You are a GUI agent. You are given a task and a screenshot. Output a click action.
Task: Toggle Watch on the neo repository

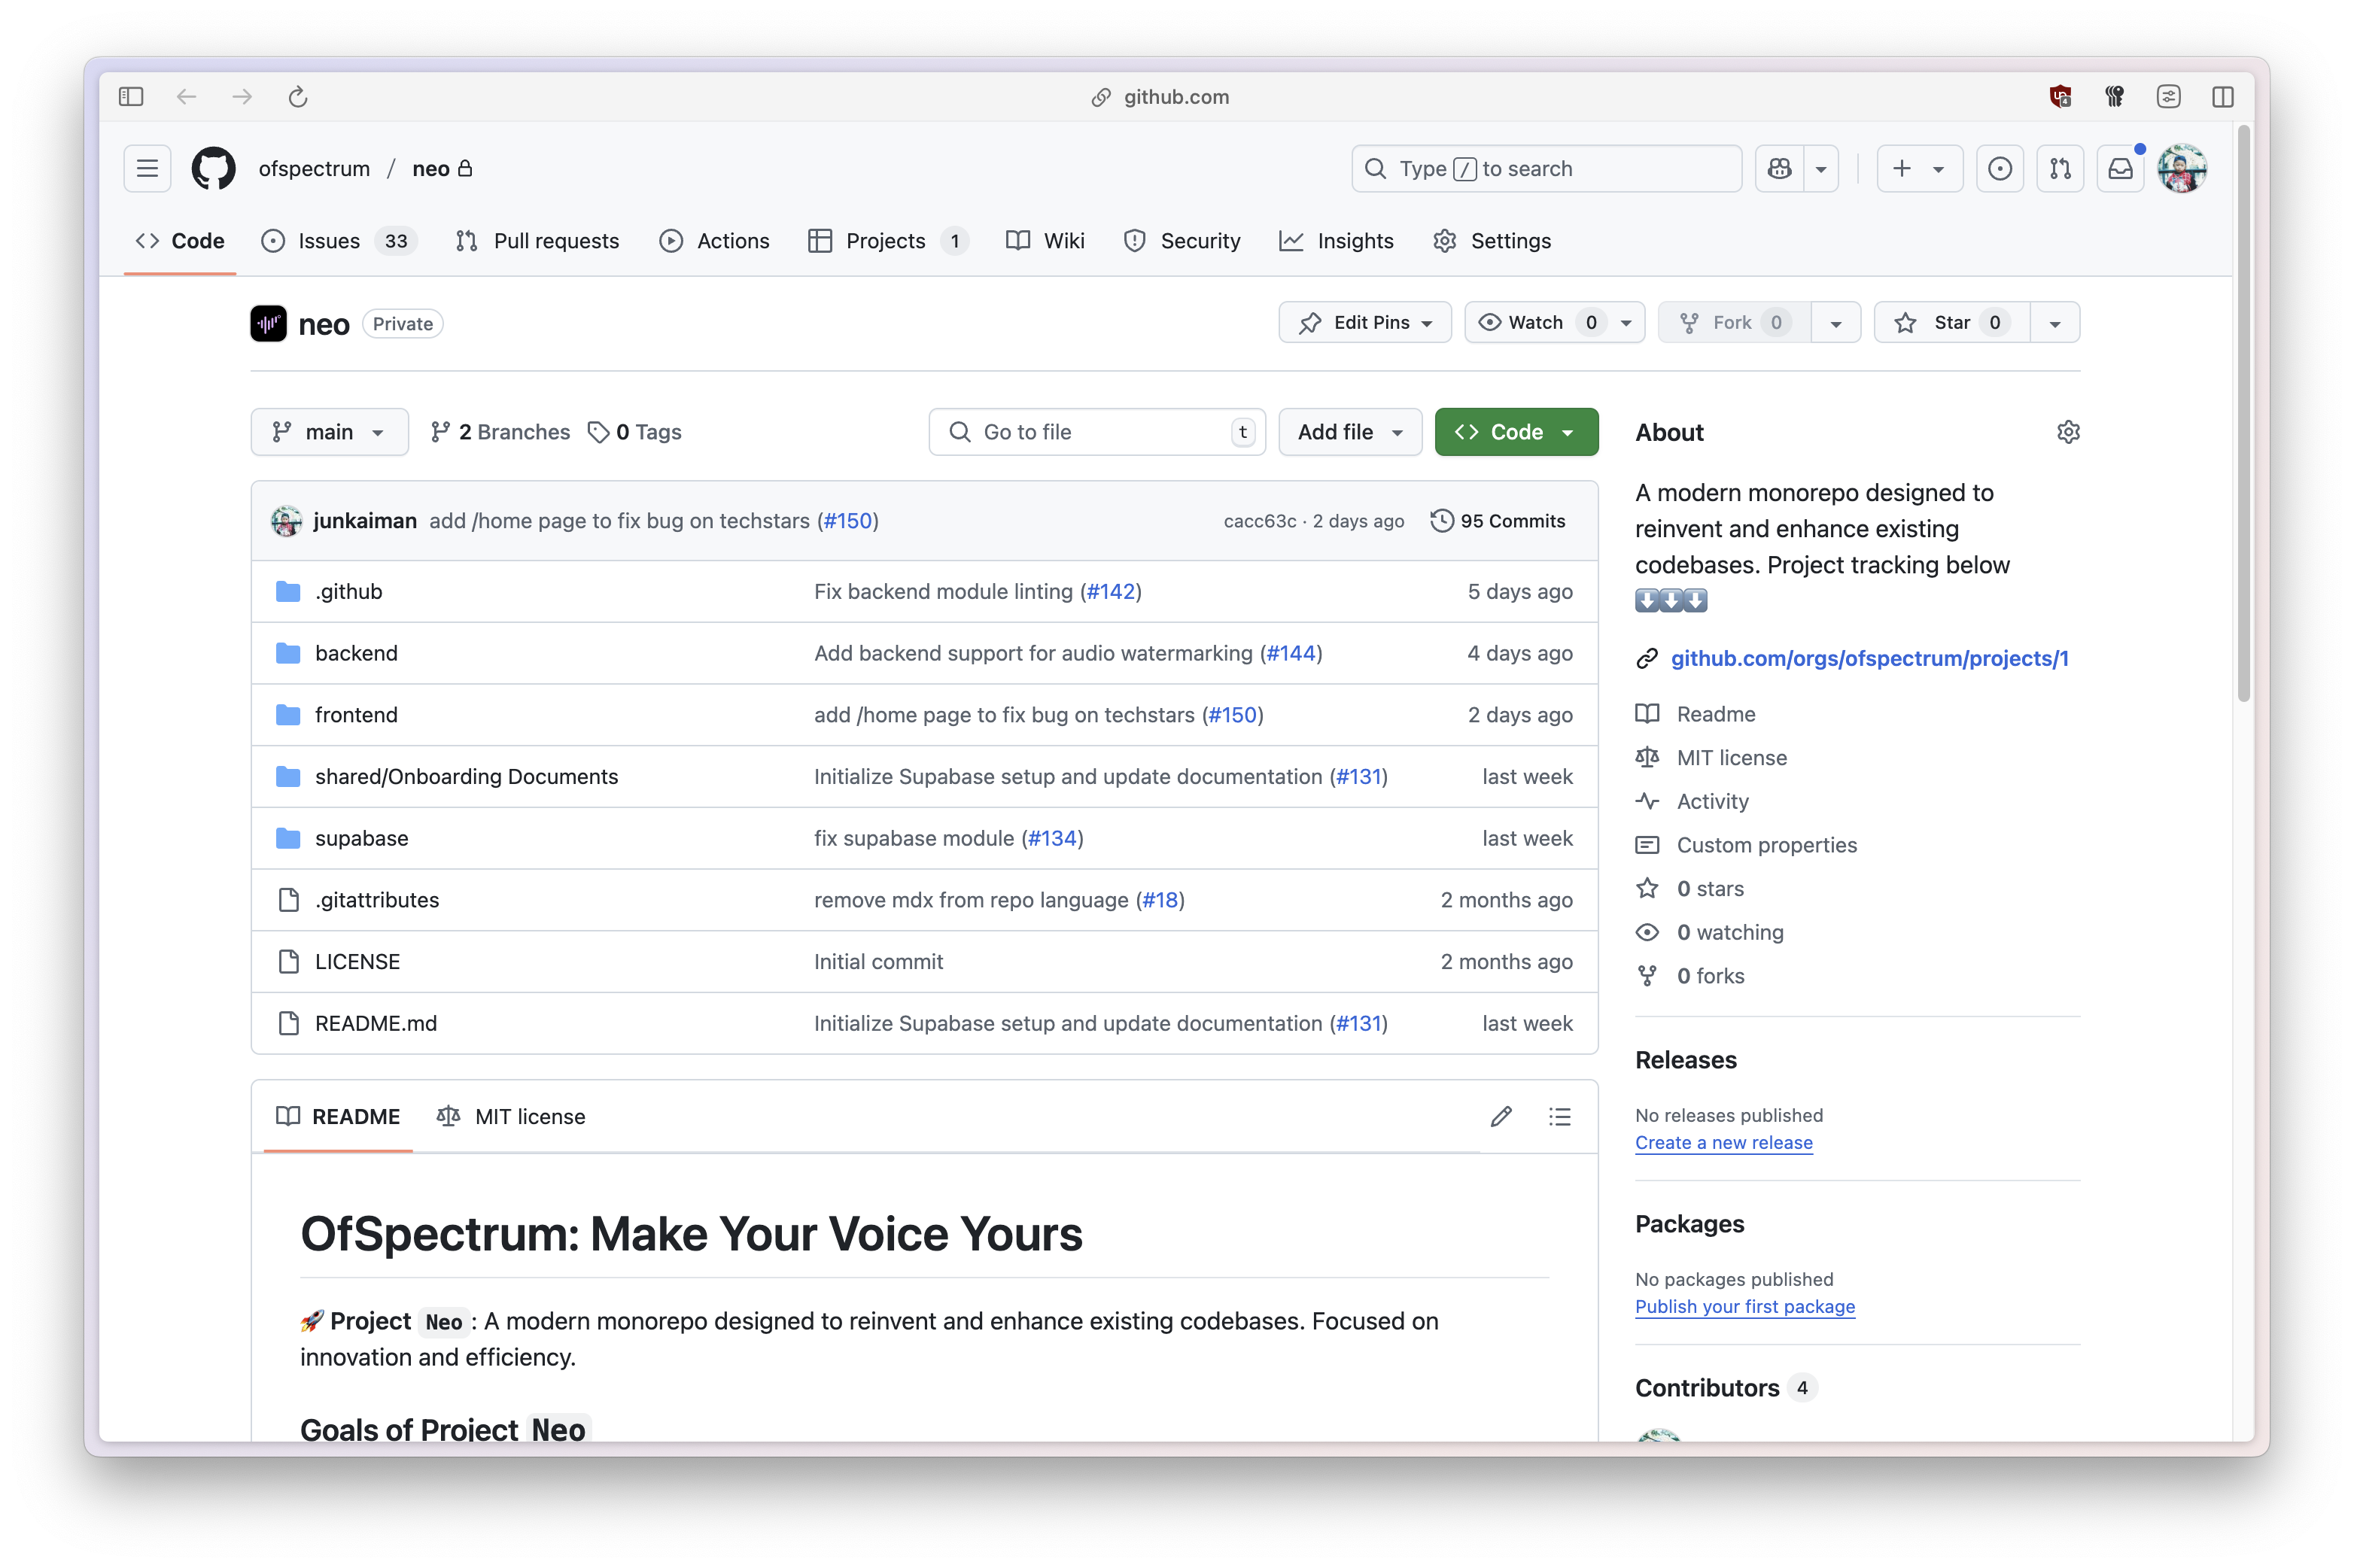pos(1535,322)
